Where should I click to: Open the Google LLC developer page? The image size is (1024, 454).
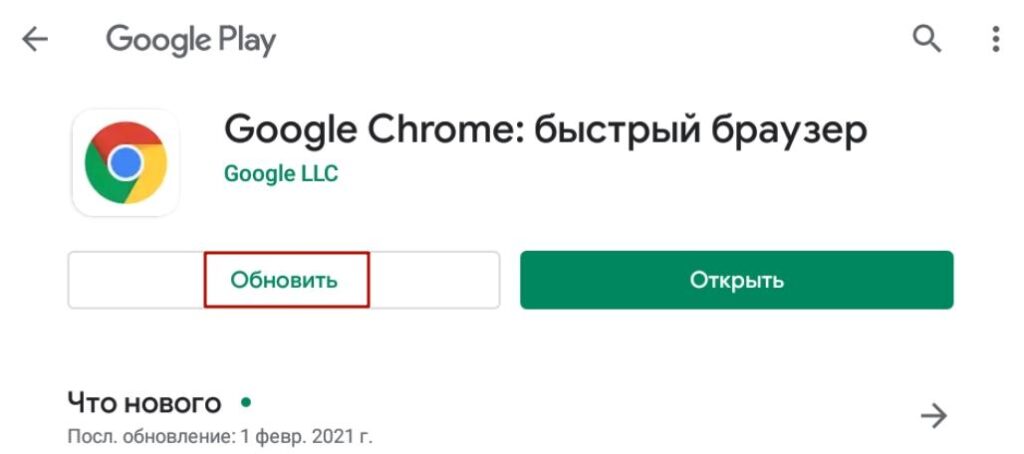coord(281,173)
